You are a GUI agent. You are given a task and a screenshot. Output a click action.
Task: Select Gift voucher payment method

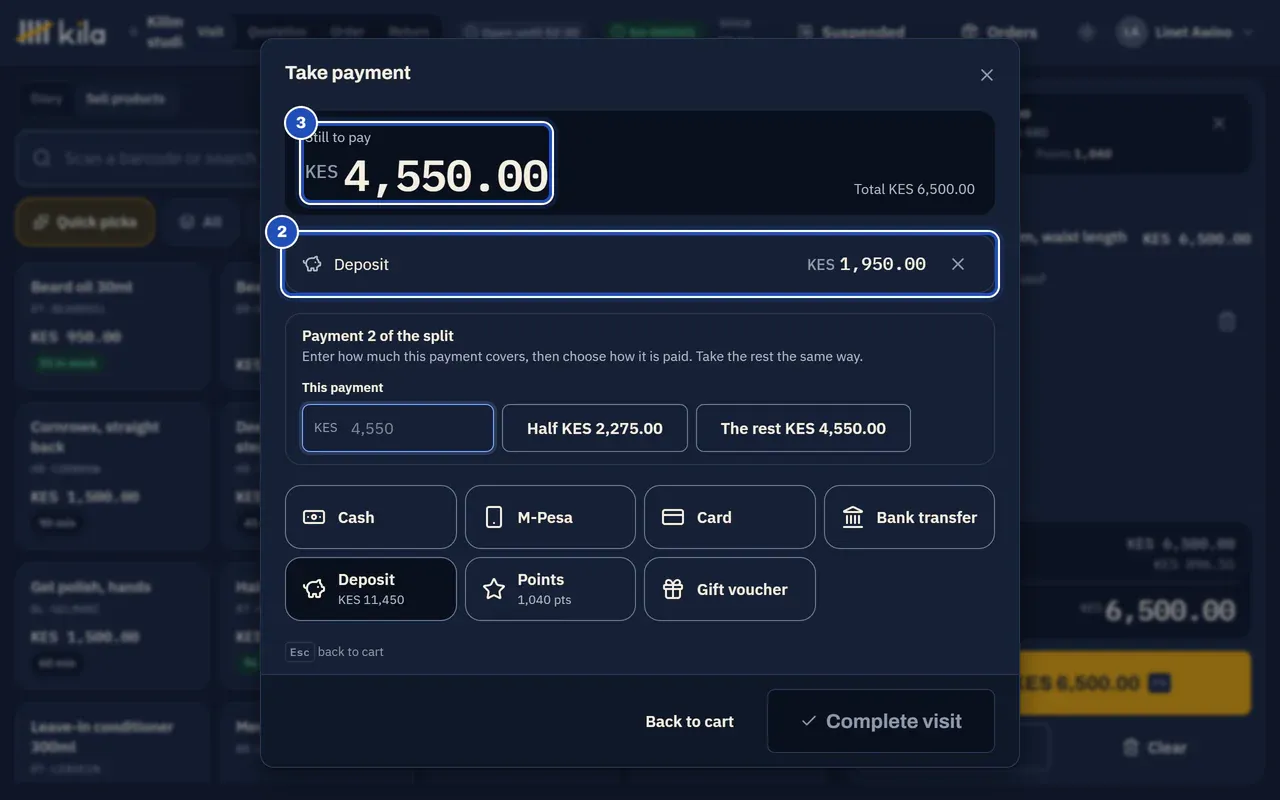click(730, 589)
